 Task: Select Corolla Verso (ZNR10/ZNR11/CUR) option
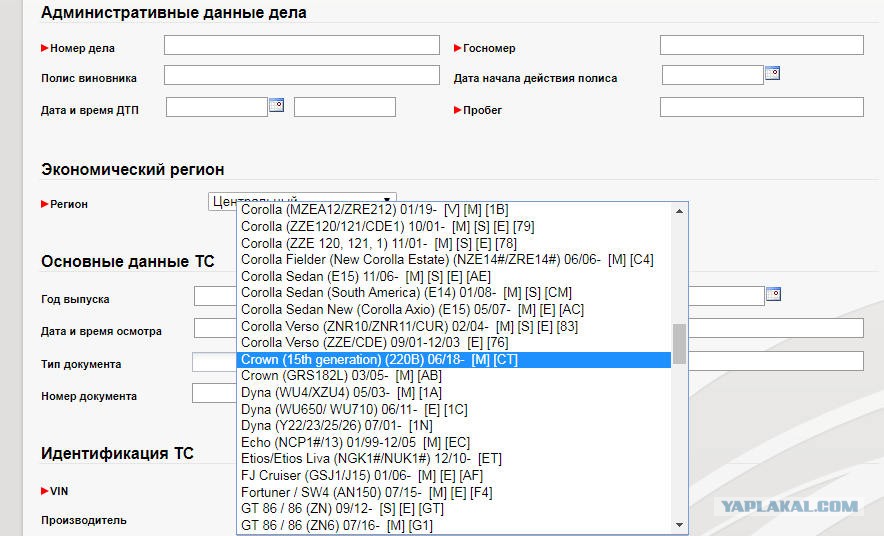pyautogui.click(x=454, y=326)
